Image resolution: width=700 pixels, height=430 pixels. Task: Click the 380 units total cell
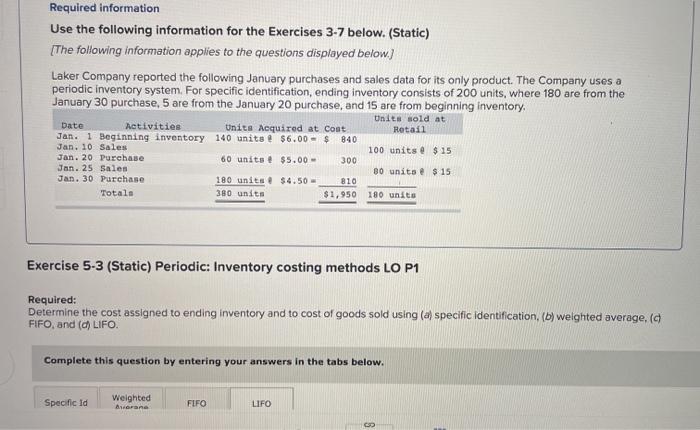point(240,193)
